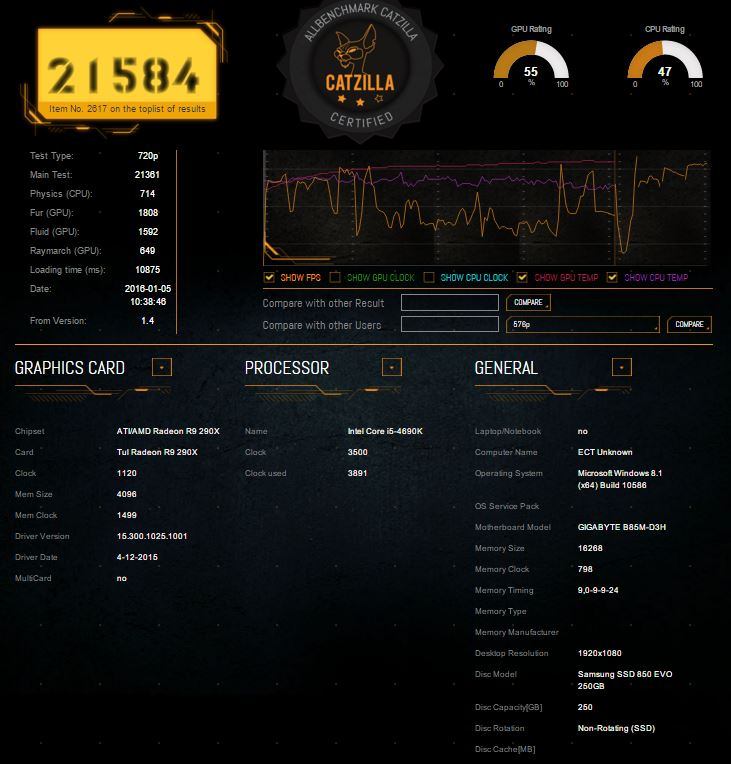The width and height of the screenshot is (731, 764).
Task: Uncheck the SHOW GPU TEMP checkbox
Action: tap(522, 277)
